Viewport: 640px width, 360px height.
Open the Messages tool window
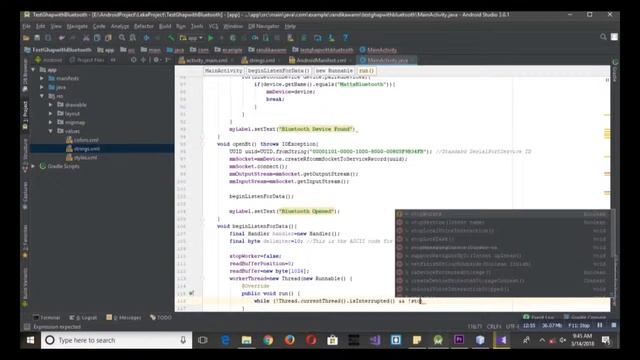[124, 318]
